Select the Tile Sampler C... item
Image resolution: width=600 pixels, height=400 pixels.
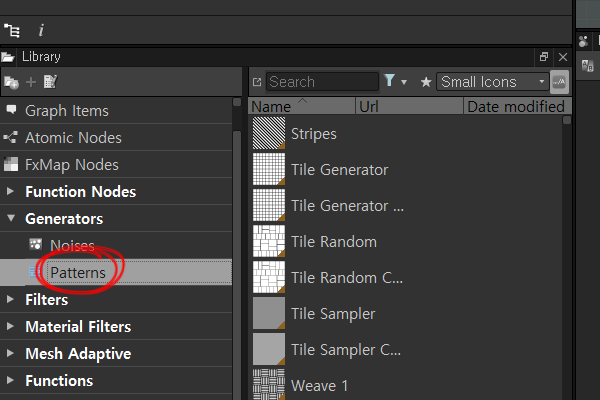point(346,350)
